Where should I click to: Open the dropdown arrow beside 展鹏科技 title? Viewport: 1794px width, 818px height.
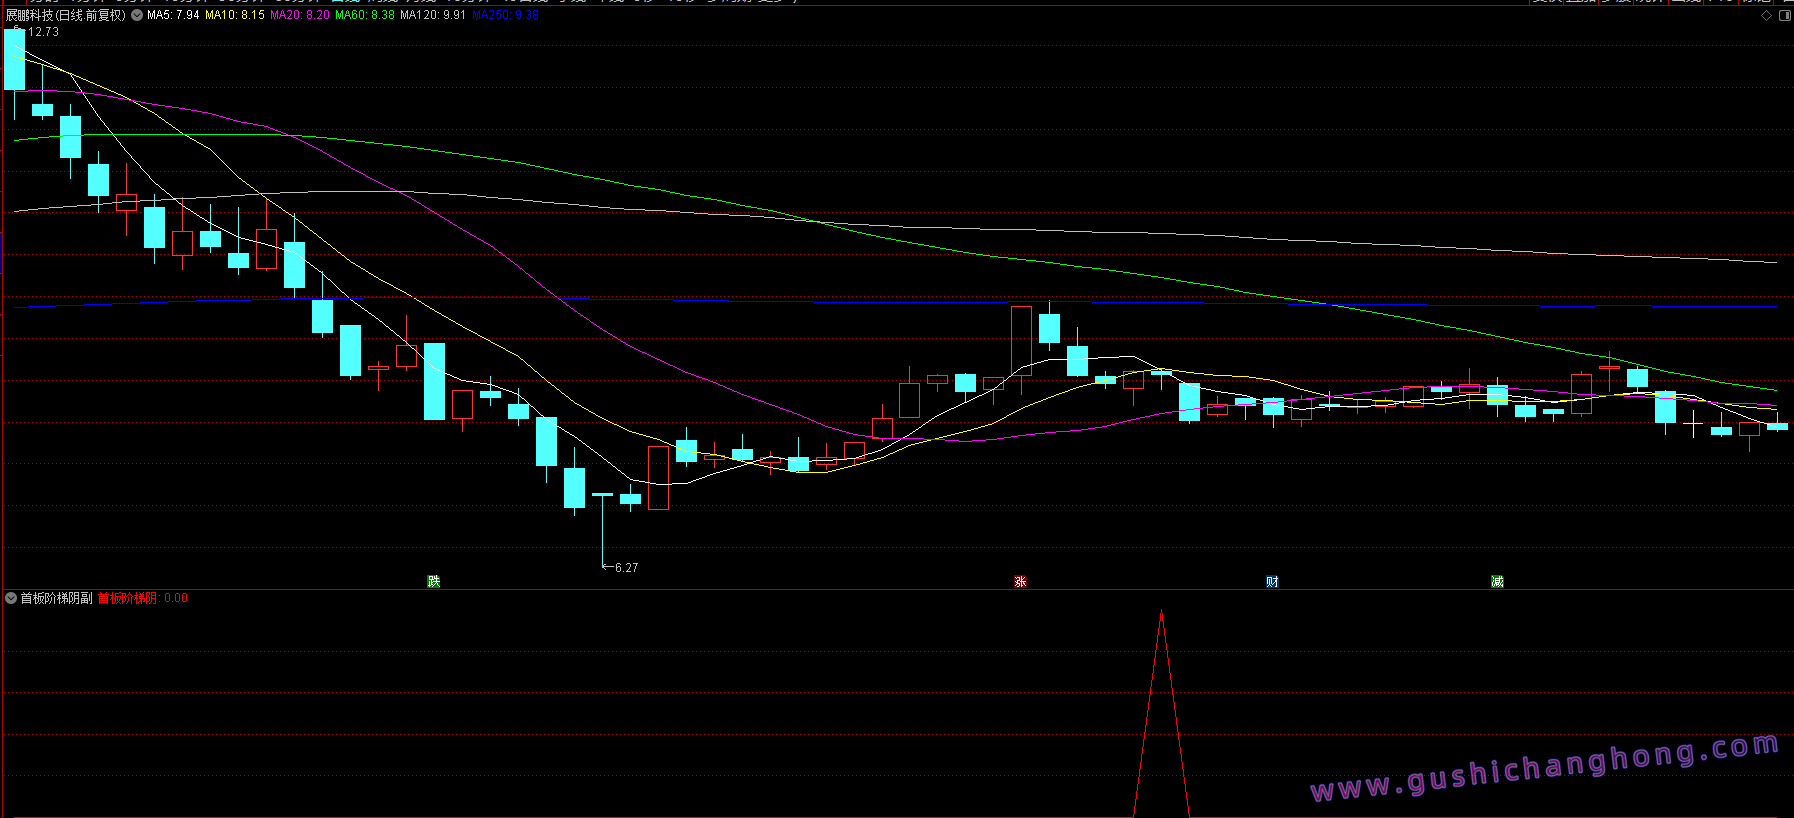click(x=137, y=15)
